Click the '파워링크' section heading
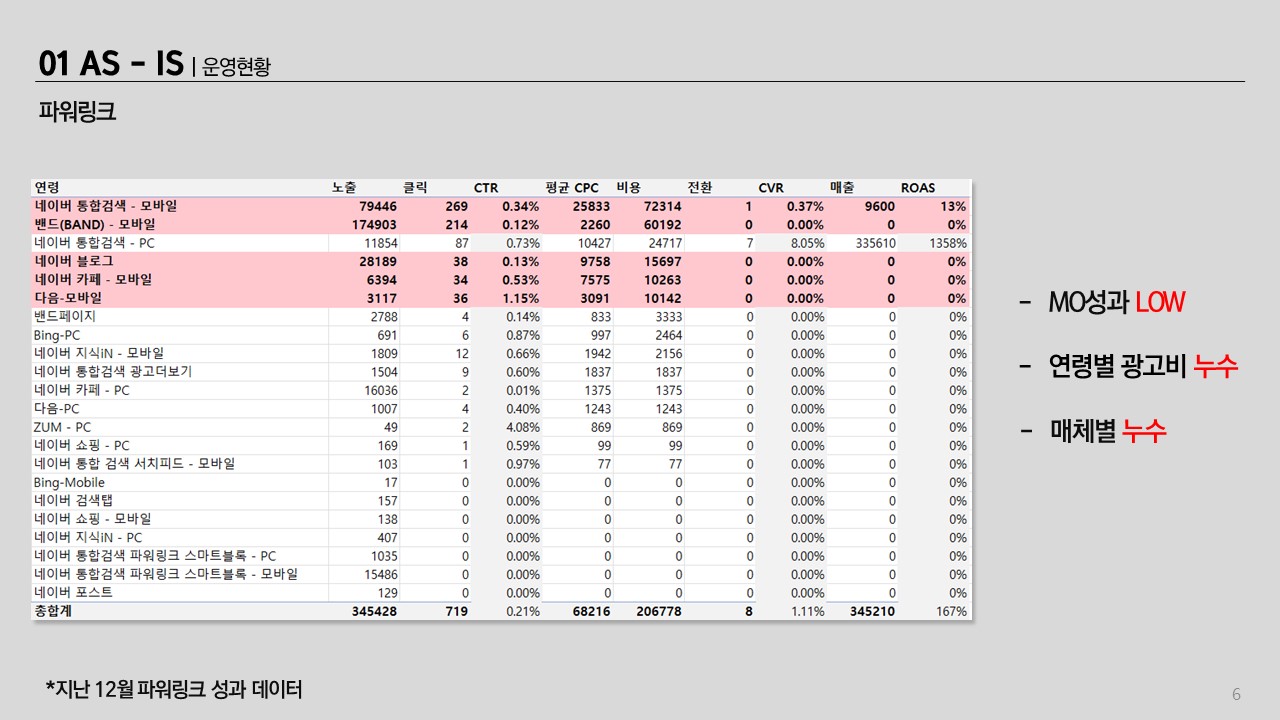 pos(77,111)
